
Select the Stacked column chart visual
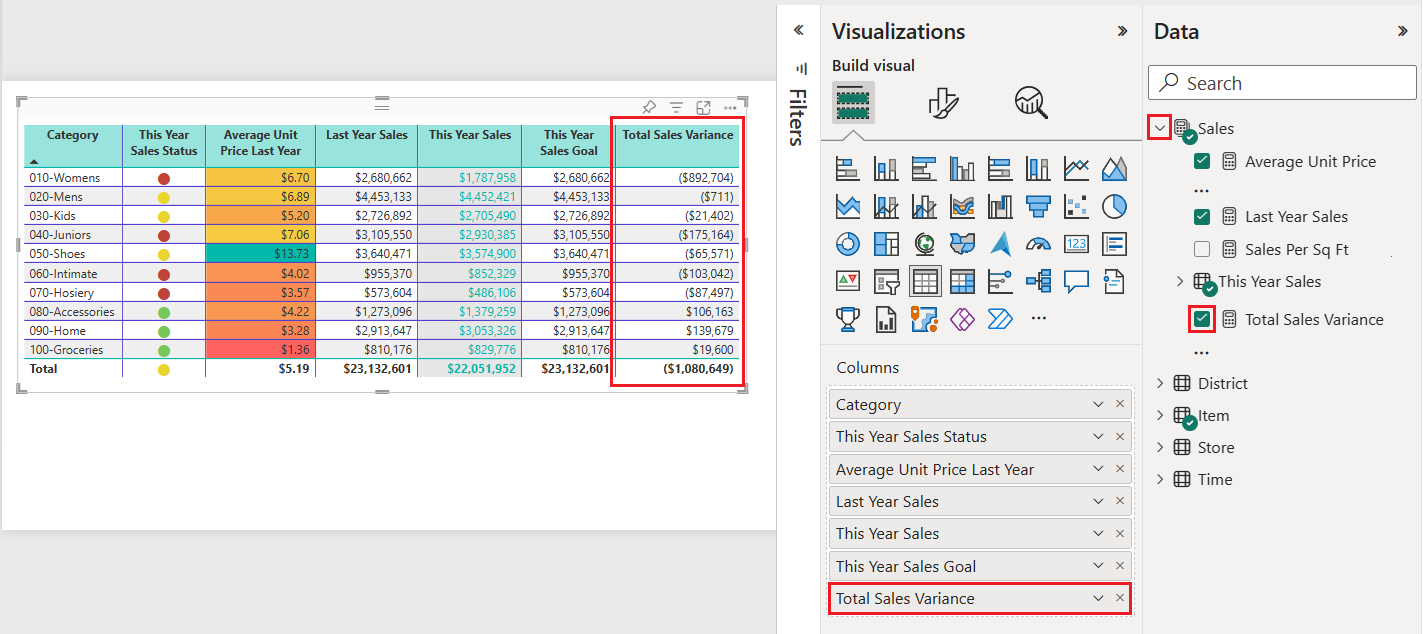[x=886, y=168]
